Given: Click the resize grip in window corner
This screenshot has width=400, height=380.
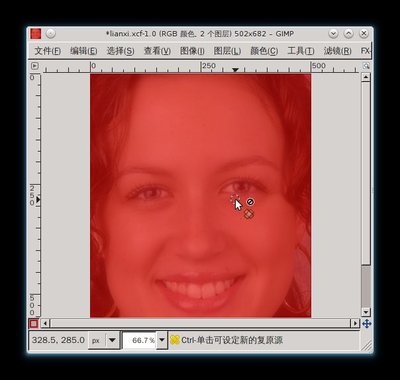Looking at the screenshot, I should coord(367,346).
